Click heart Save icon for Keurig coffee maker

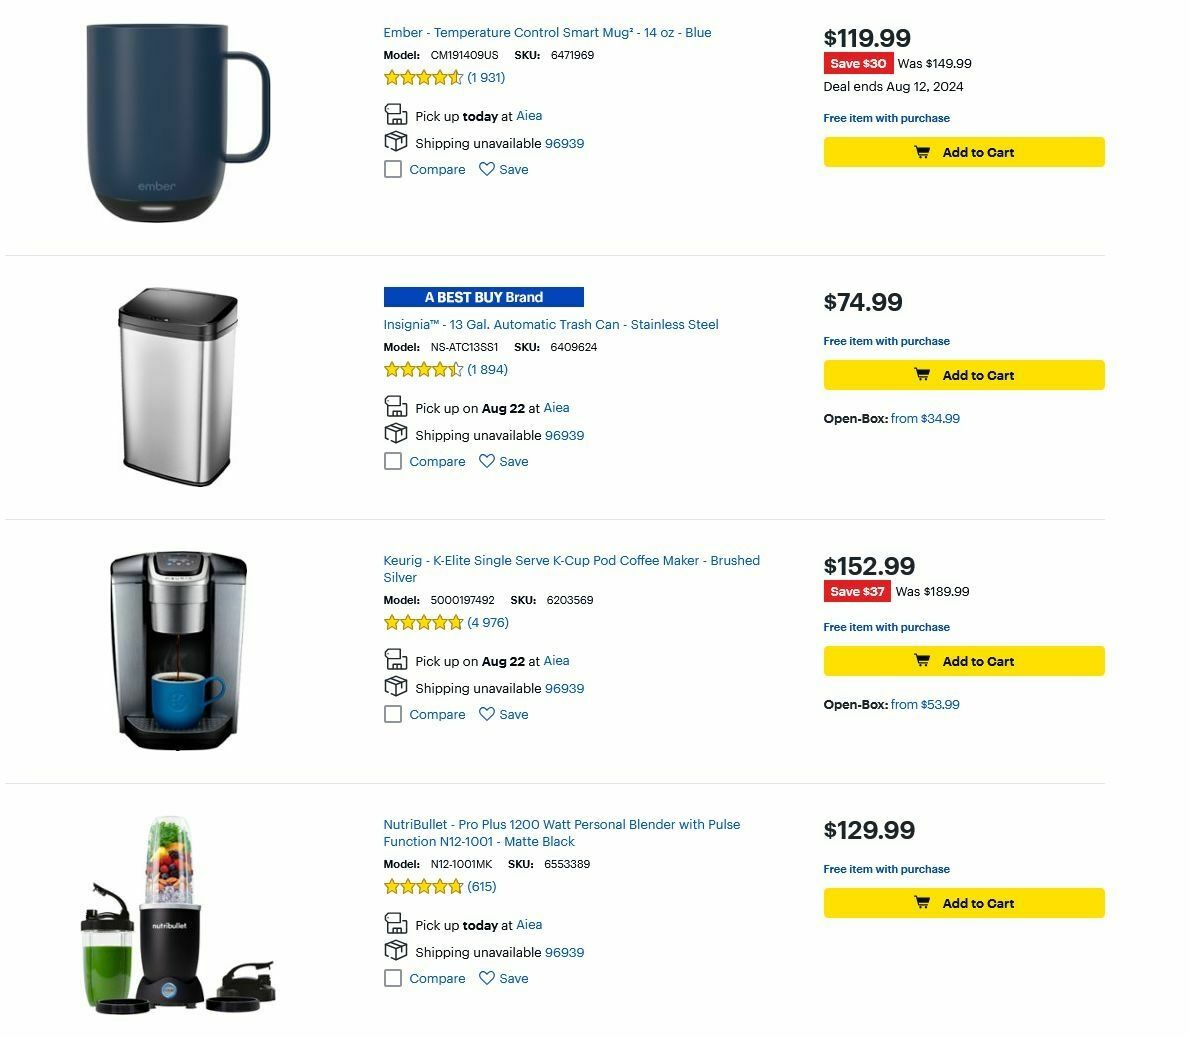[486, 714]
